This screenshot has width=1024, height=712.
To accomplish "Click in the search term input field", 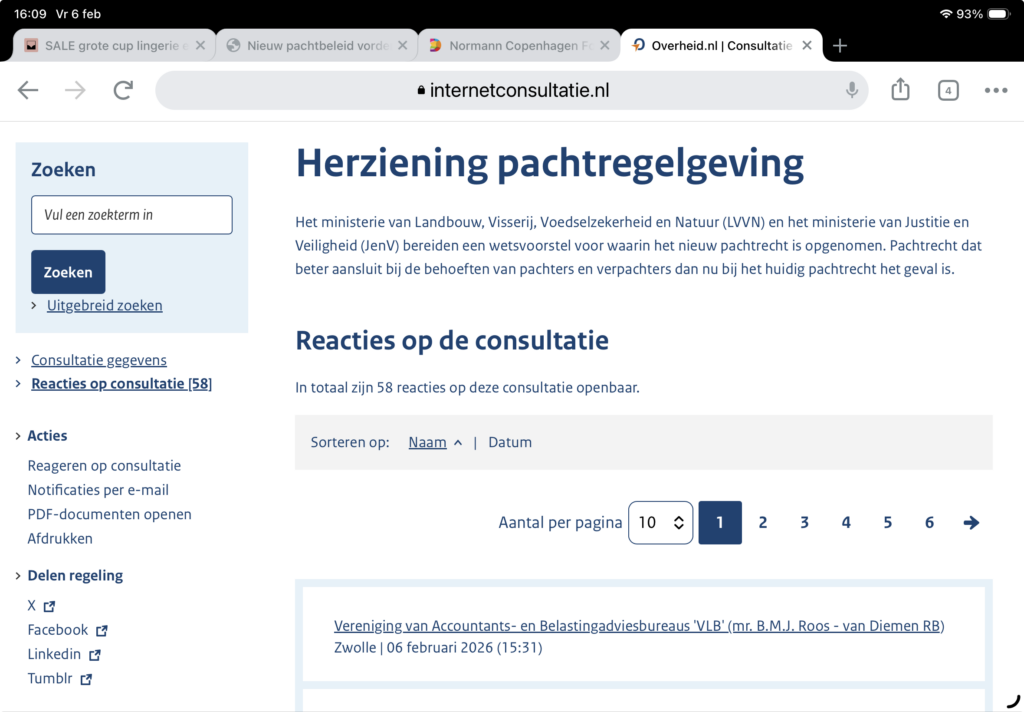I will point(131,215).
